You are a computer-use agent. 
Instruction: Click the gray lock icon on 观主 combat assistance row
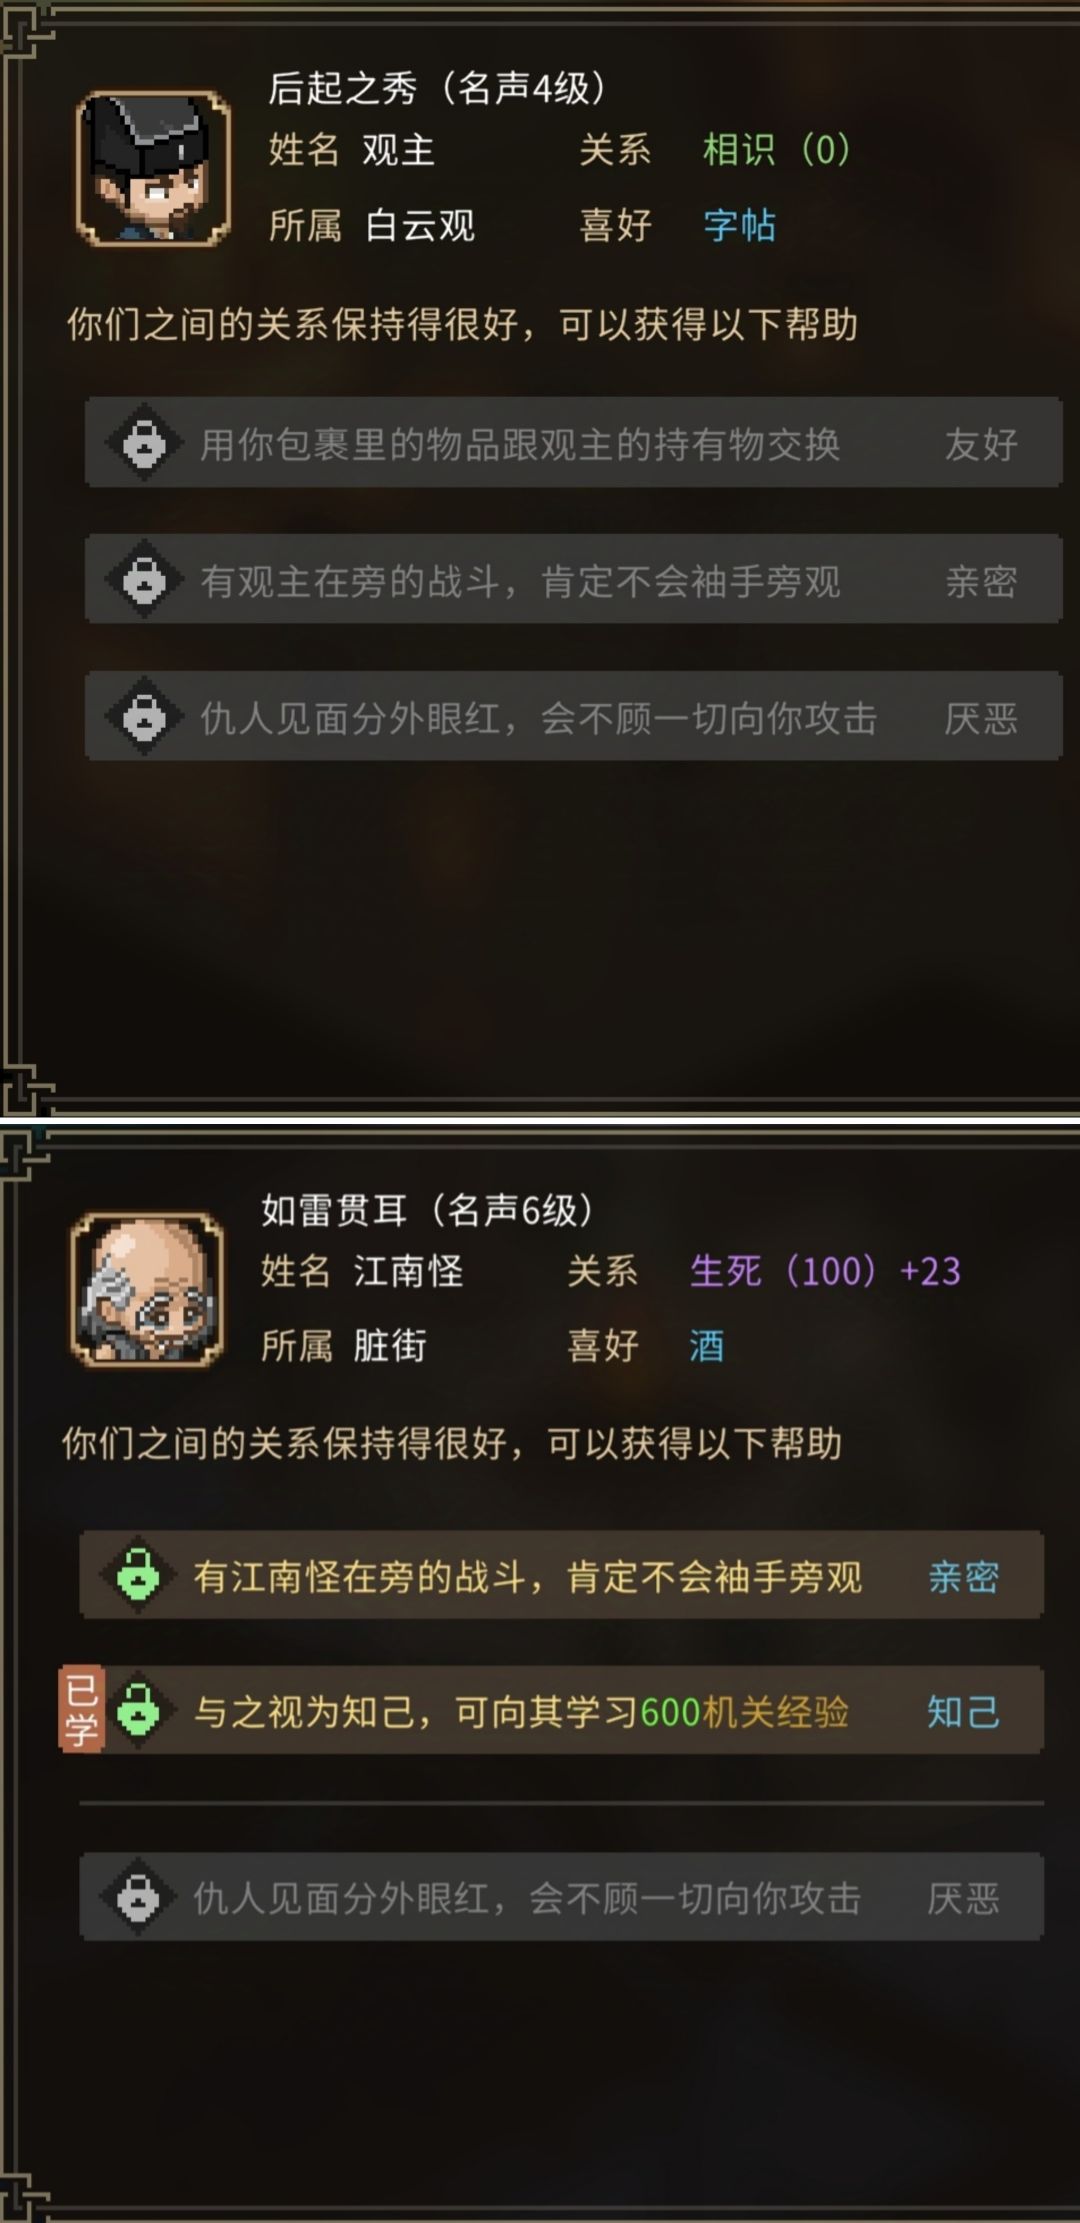point(145,579)
